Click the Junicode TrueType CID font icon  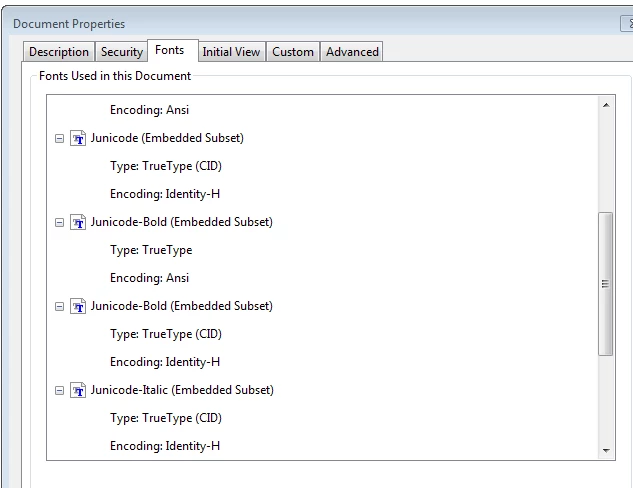(x=78, y=138)
